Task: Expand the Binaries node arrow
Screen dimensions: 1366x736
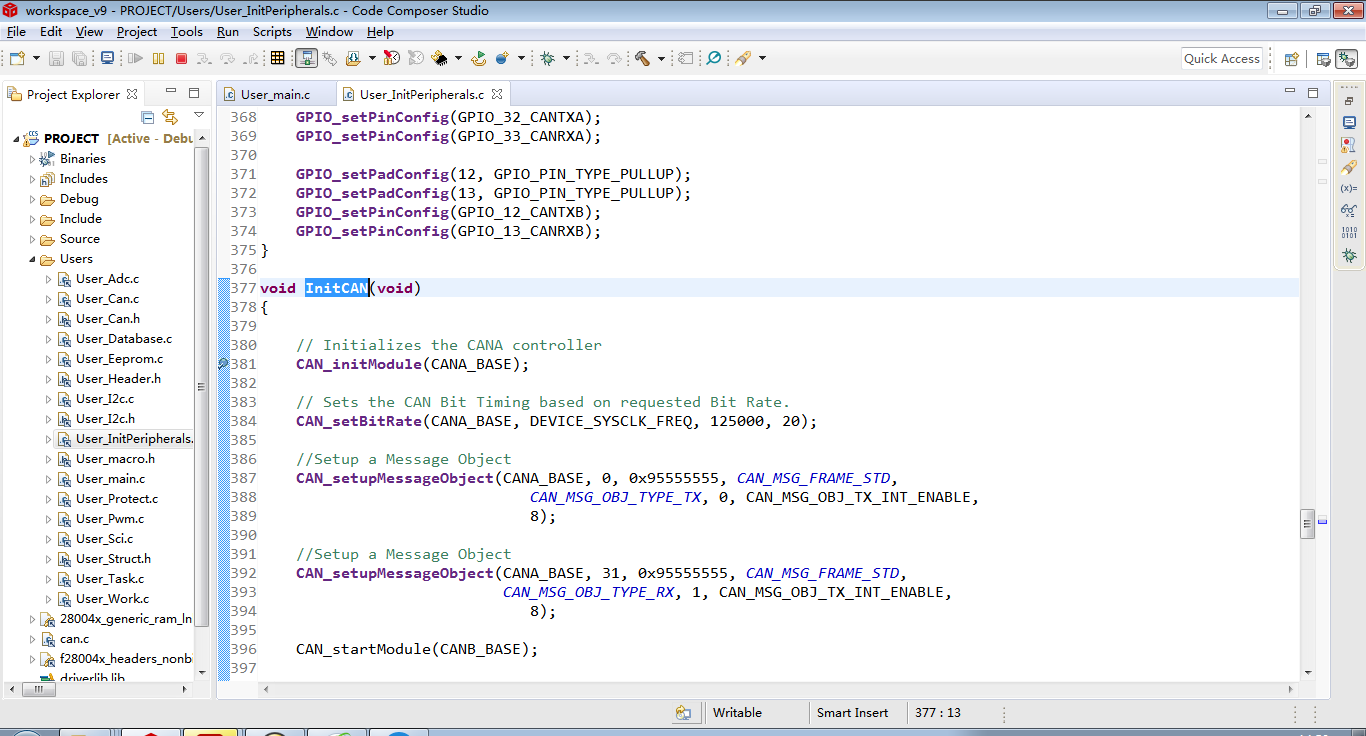Action: pos(32,159)
